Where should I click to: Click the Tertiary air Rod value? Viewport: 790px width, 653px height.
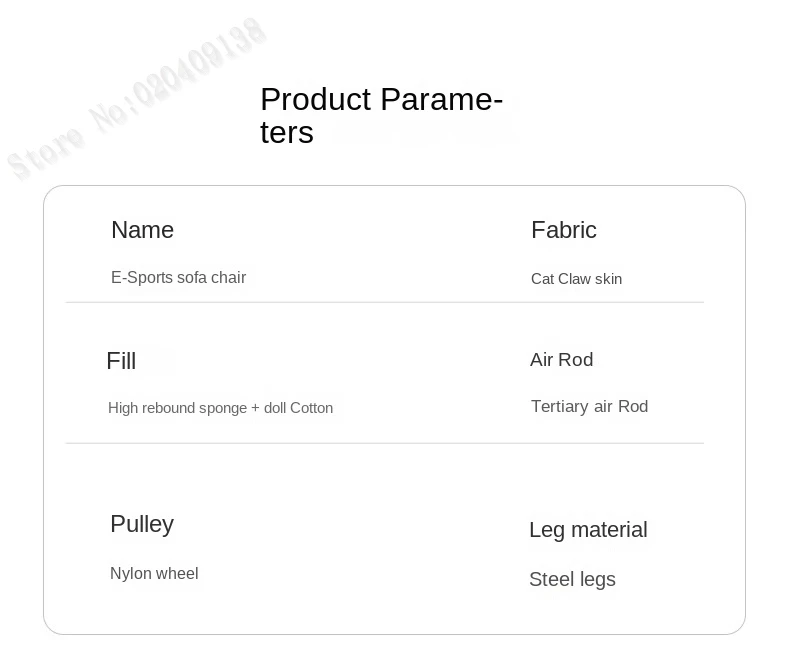pos(589,406)
